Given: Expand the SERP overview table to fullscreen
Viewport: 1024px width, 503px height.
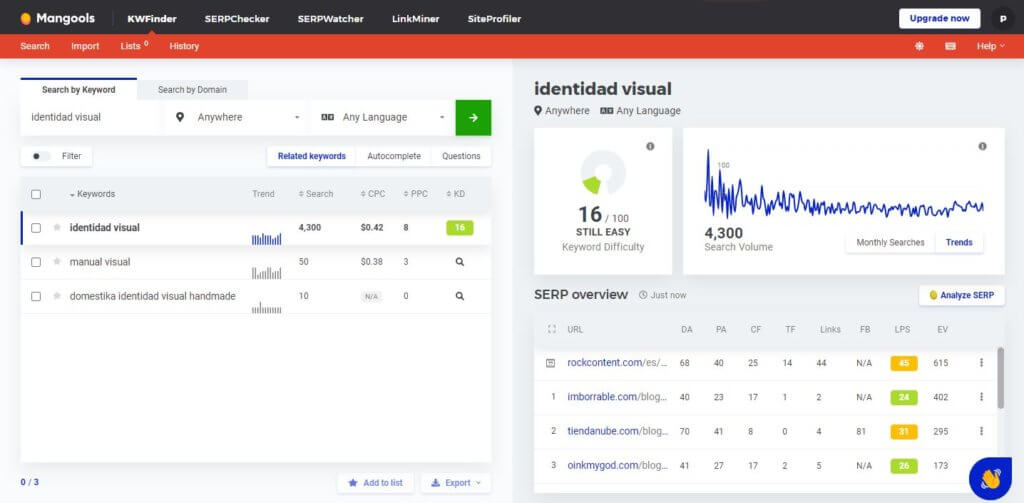Looking at the screenshot, I should (x=551, y=329).
